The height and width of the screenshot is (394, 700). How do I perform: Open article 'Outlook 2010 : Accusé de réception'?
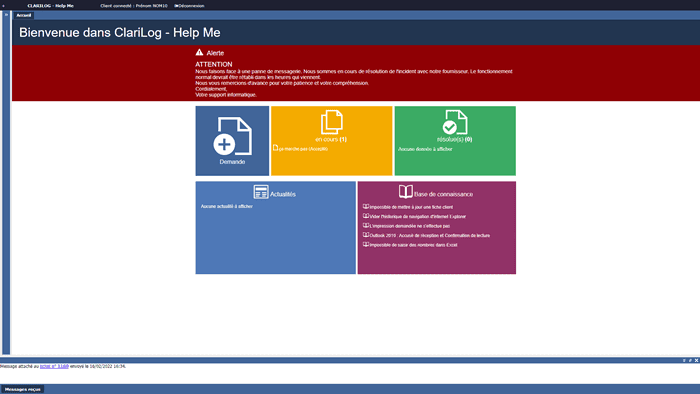tap(429, 235)
